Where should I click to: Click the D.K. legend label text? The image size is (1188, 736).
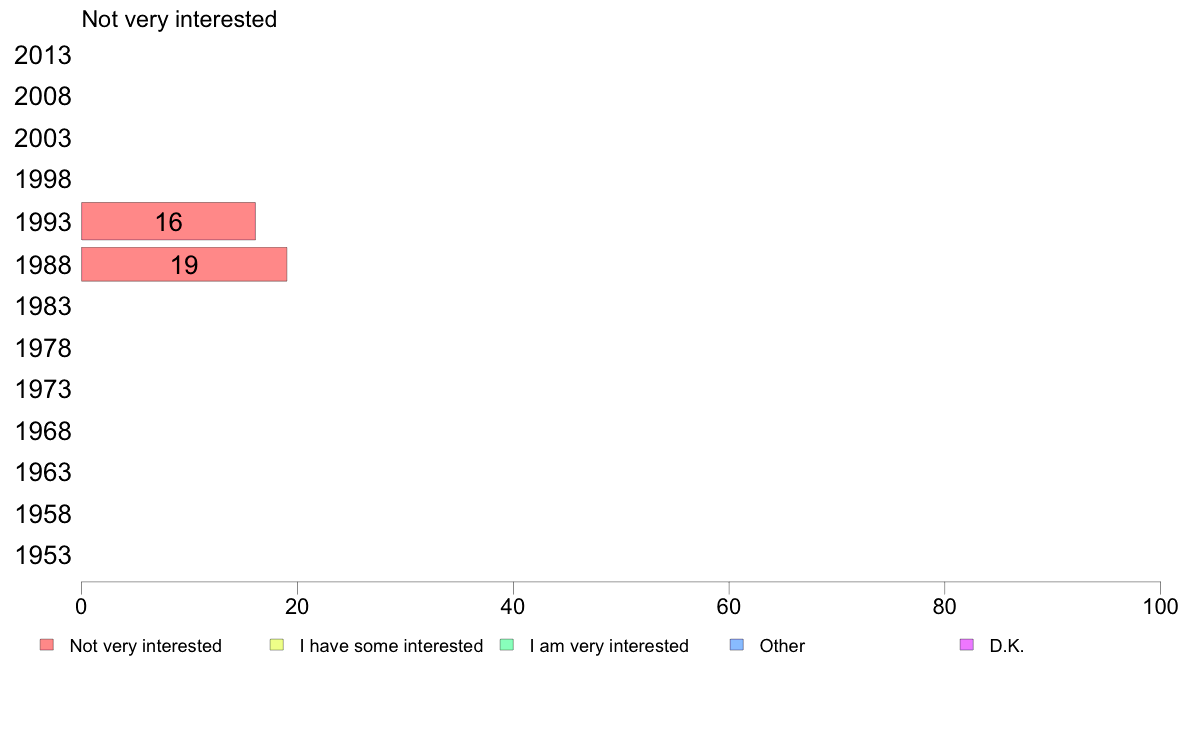1007,646
